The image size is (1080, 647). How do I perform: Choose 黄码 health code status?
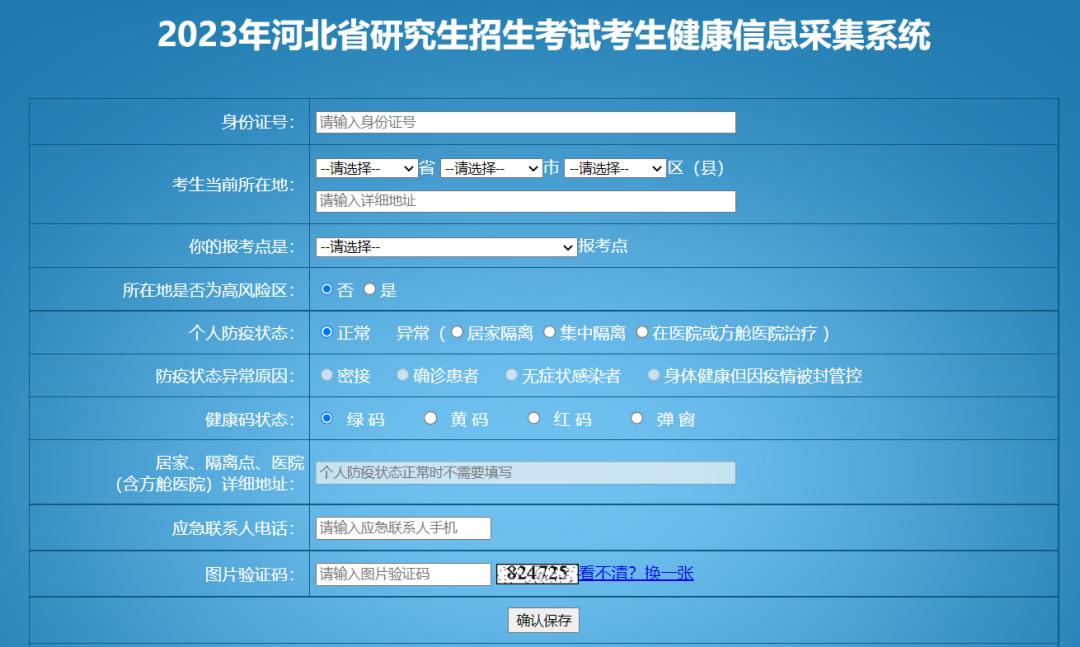[x=428, y=418]
